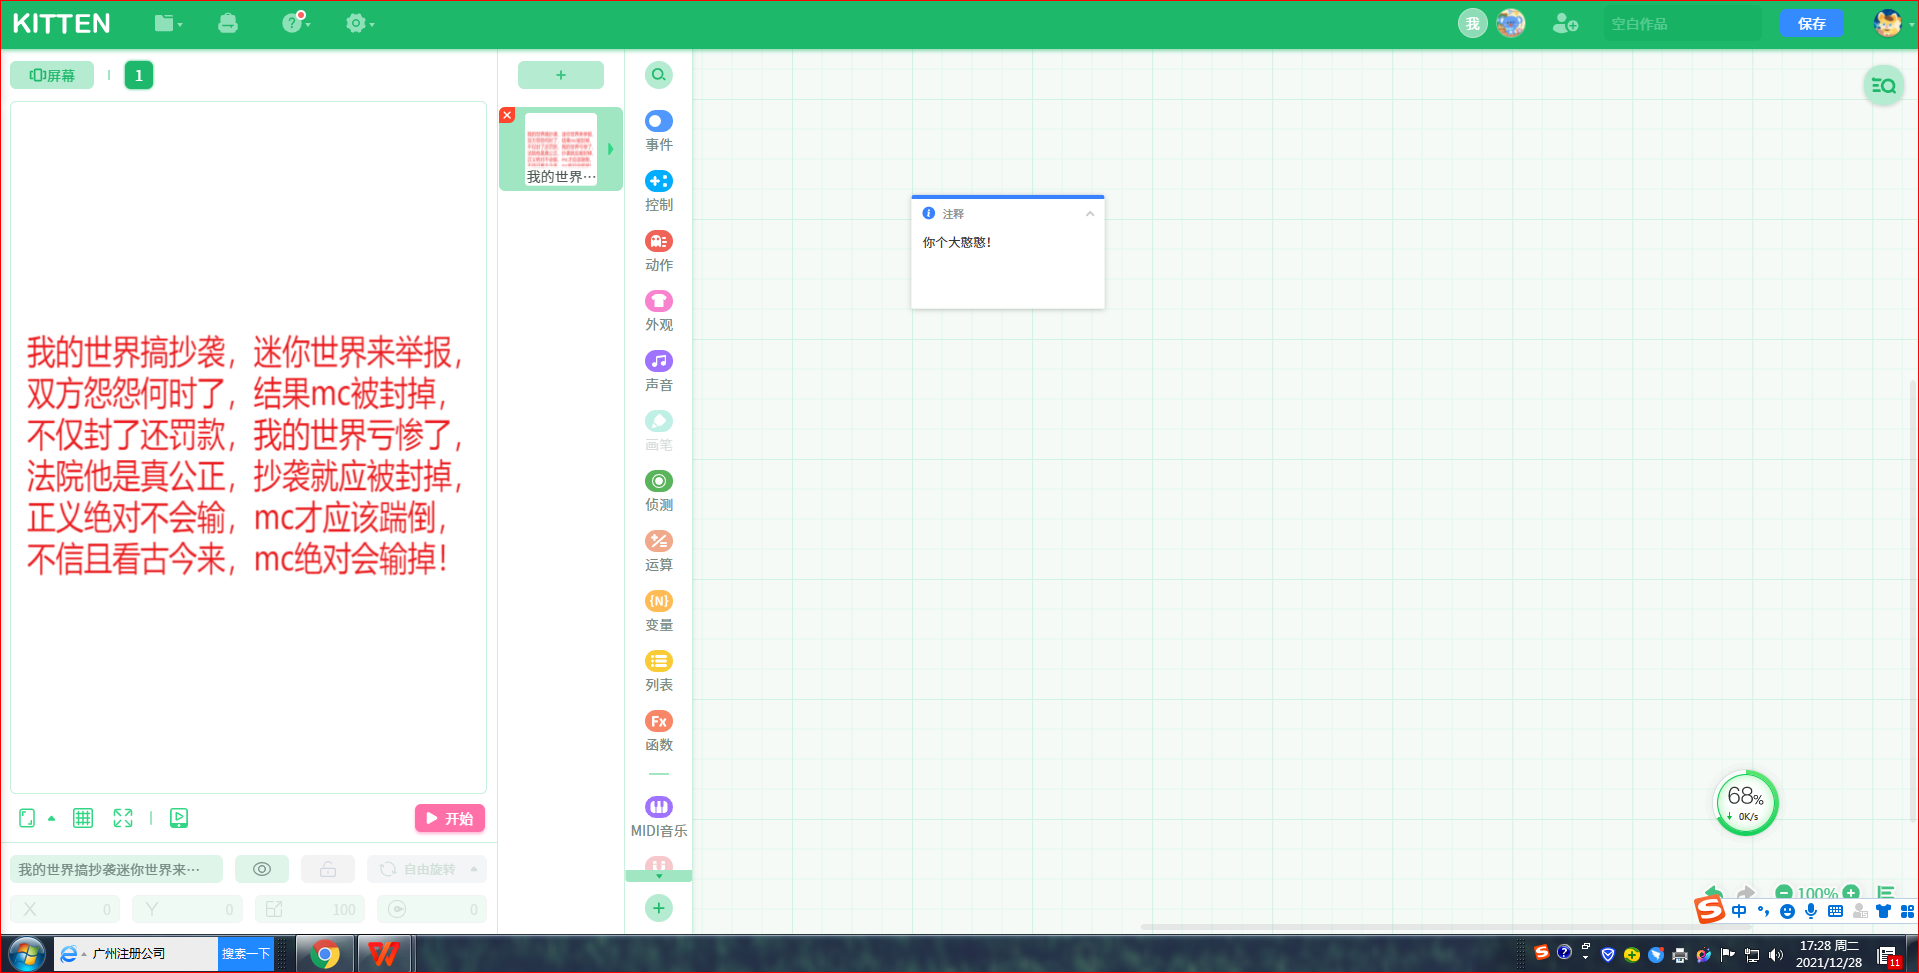Click the 搜索一下 taskbar search button

point(246,954)
